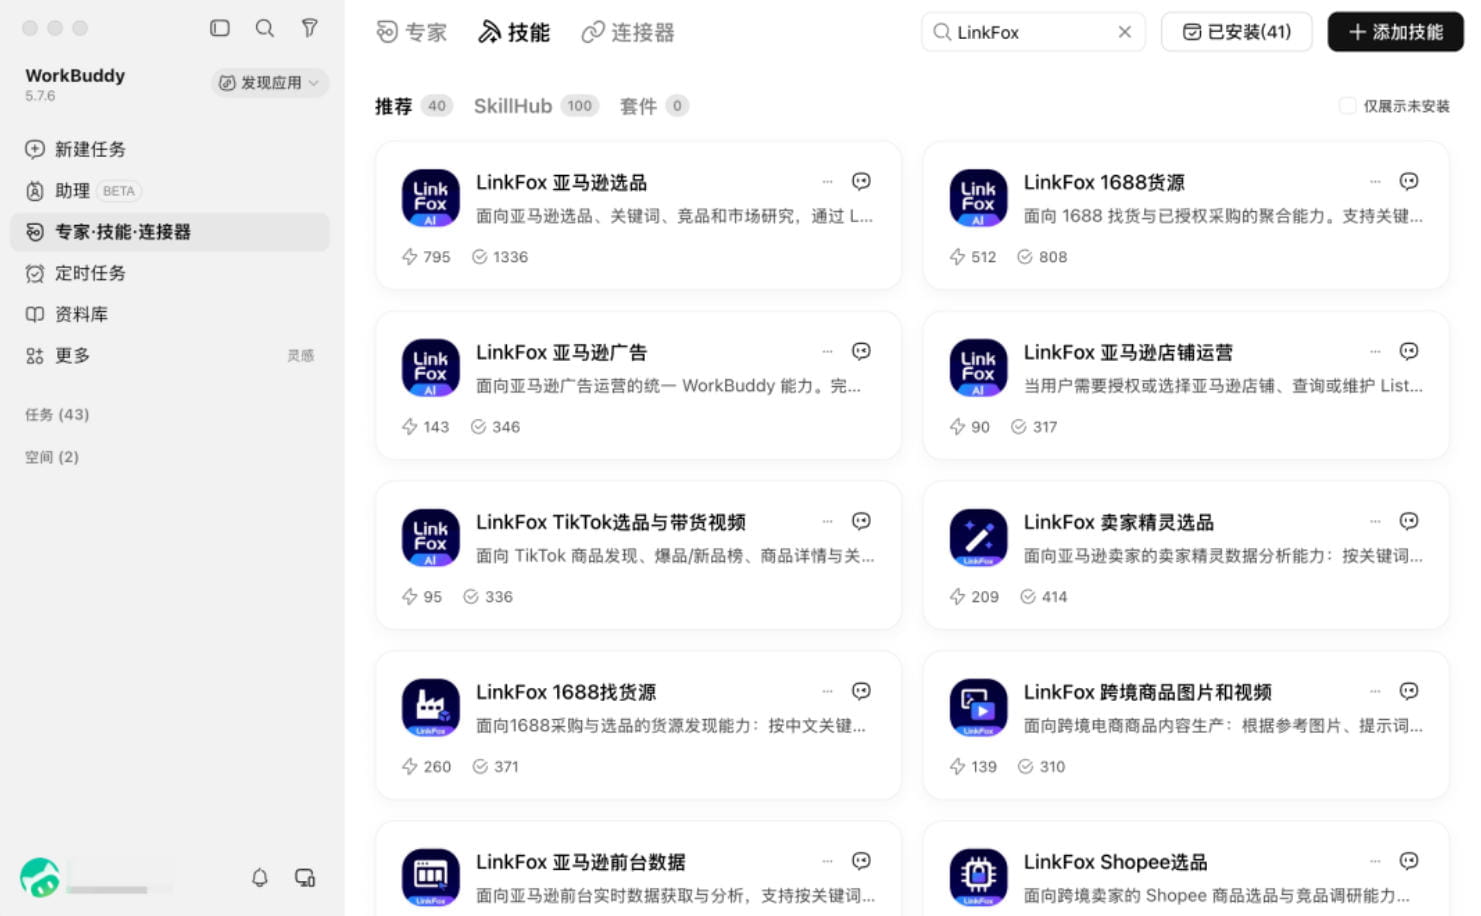Open chat icon on LinkFox 卖家精灵选品 card
This screenshot has width=1481, height=916.
click(x=1409, y=521)
